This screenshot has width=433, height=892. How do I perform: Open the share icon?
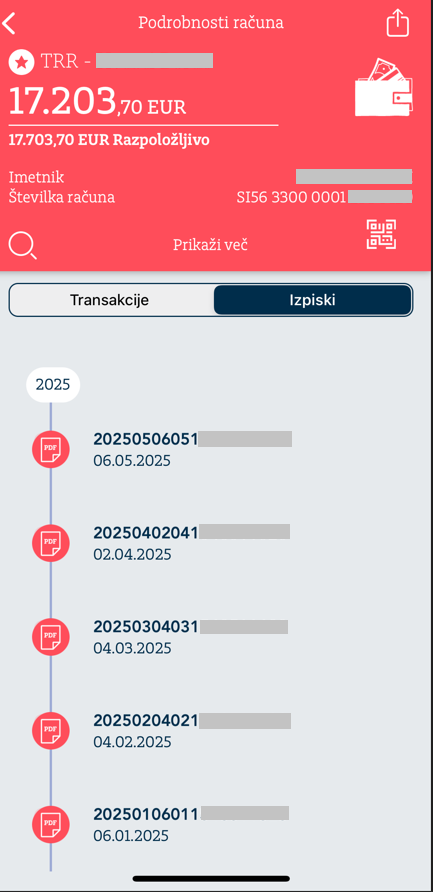tap(398, 23)
